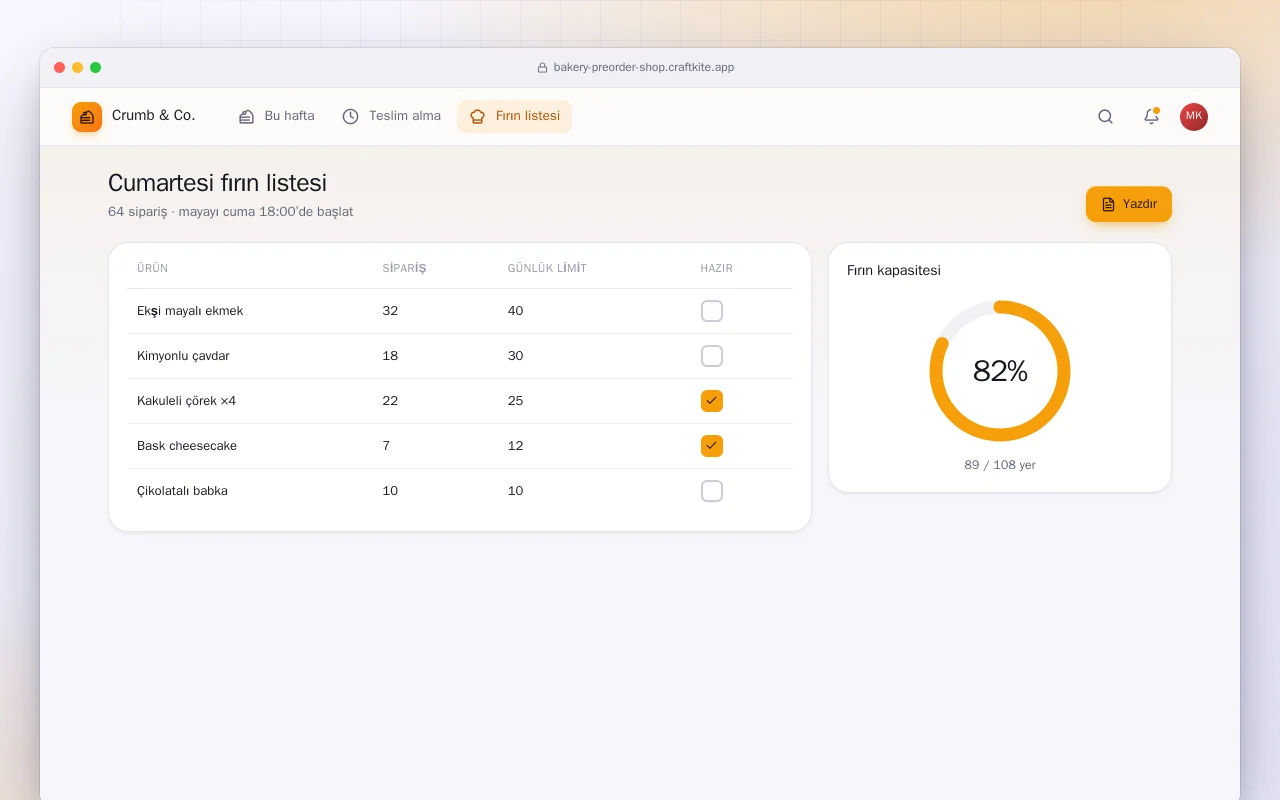
Task: Click the Fırın kapasitesi card title
Action: pos(894,270)
